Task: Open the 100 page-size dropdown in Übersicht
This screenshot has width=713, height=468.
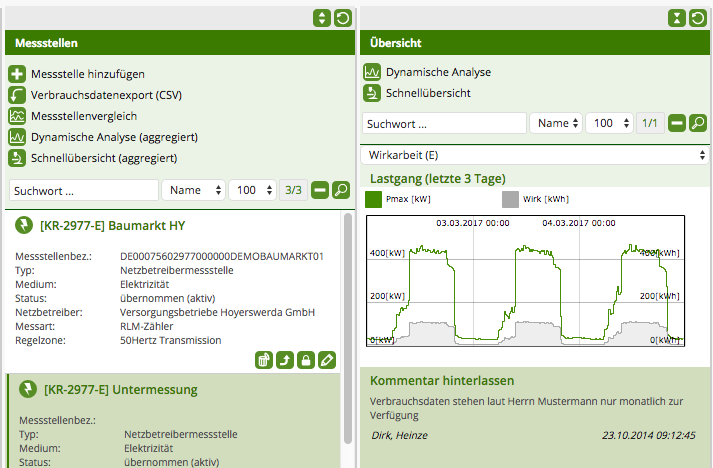Action: pos(608,123)
